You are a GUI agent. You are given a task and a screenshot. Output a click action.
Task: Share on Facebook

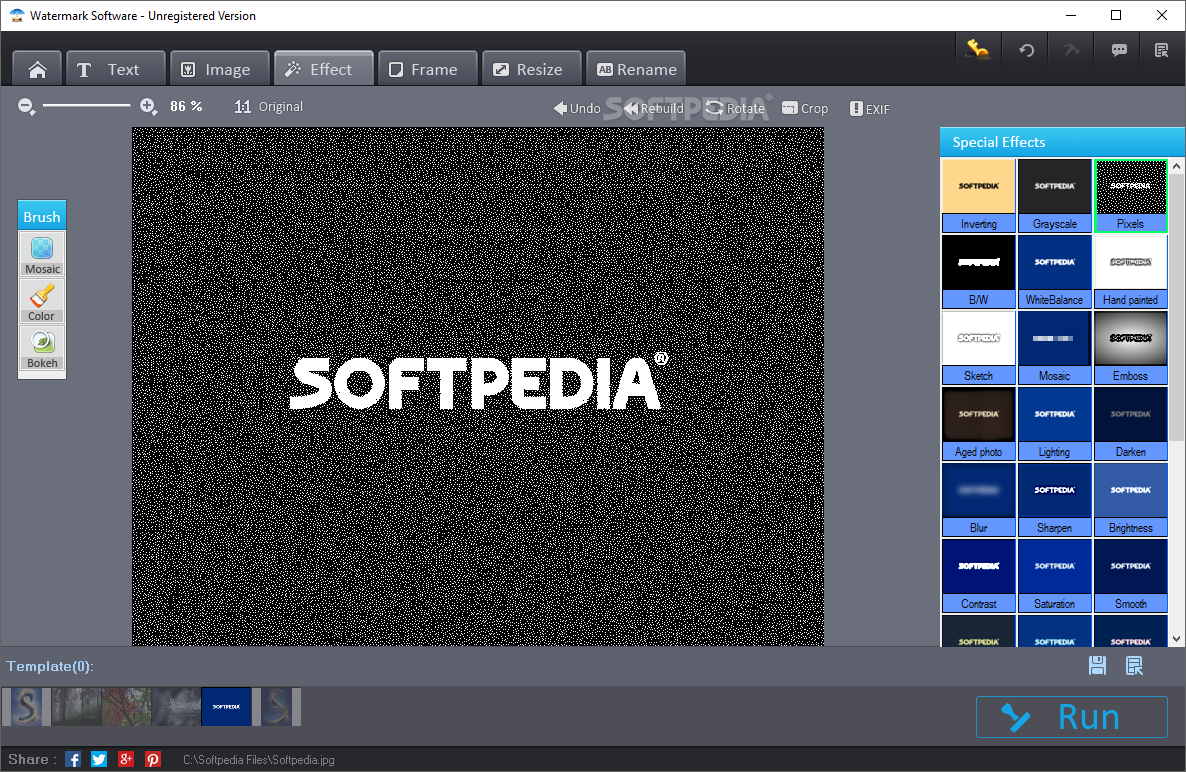tap(73, 759)
